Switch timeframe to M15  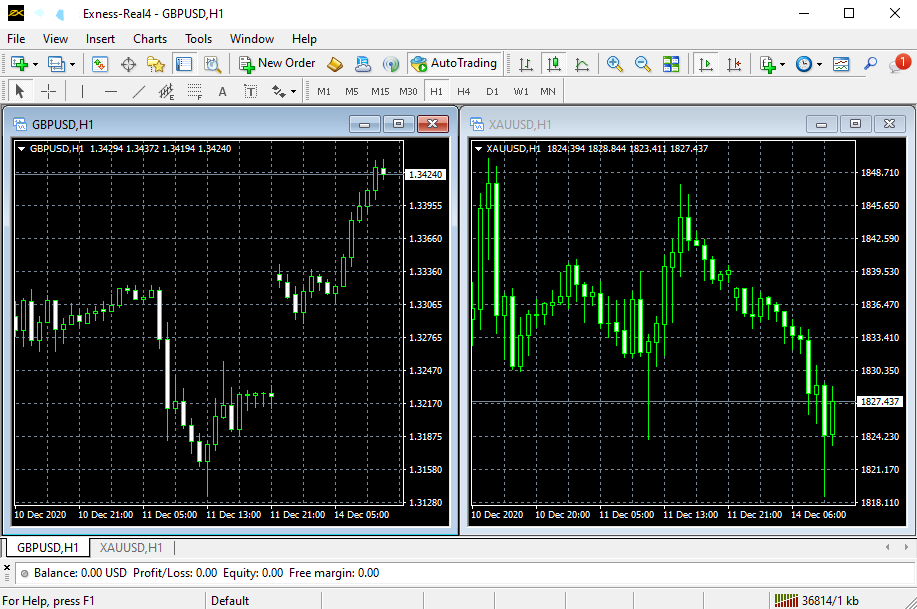383,91
